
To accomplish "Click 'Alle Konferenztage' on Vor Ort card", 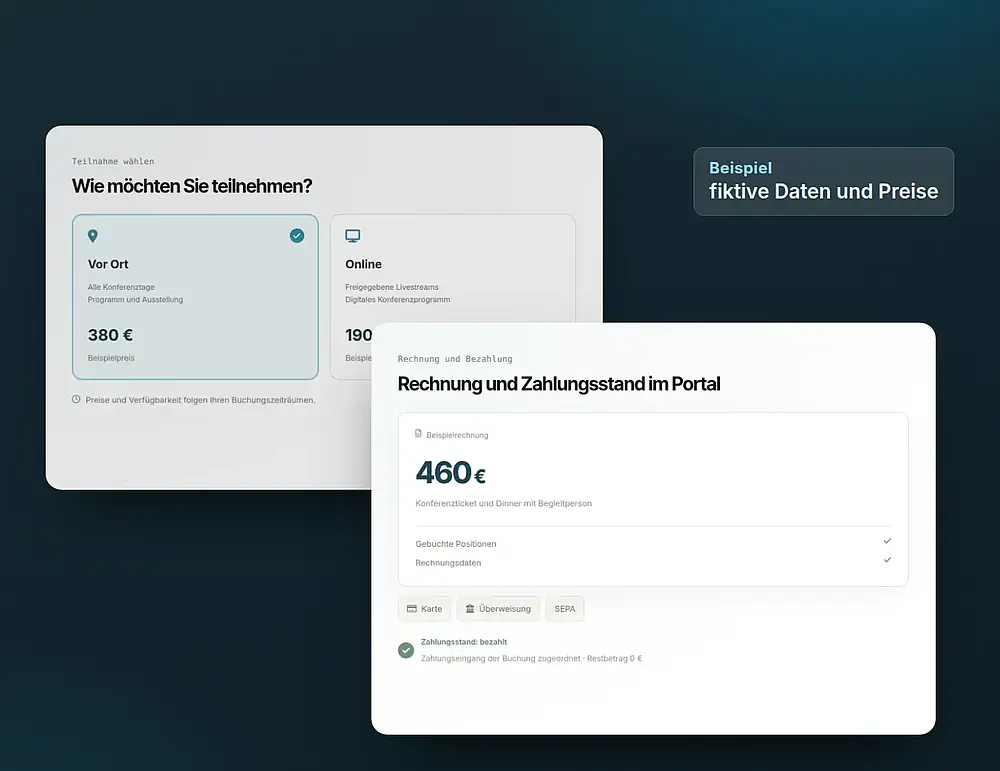I will coord(121,287).
